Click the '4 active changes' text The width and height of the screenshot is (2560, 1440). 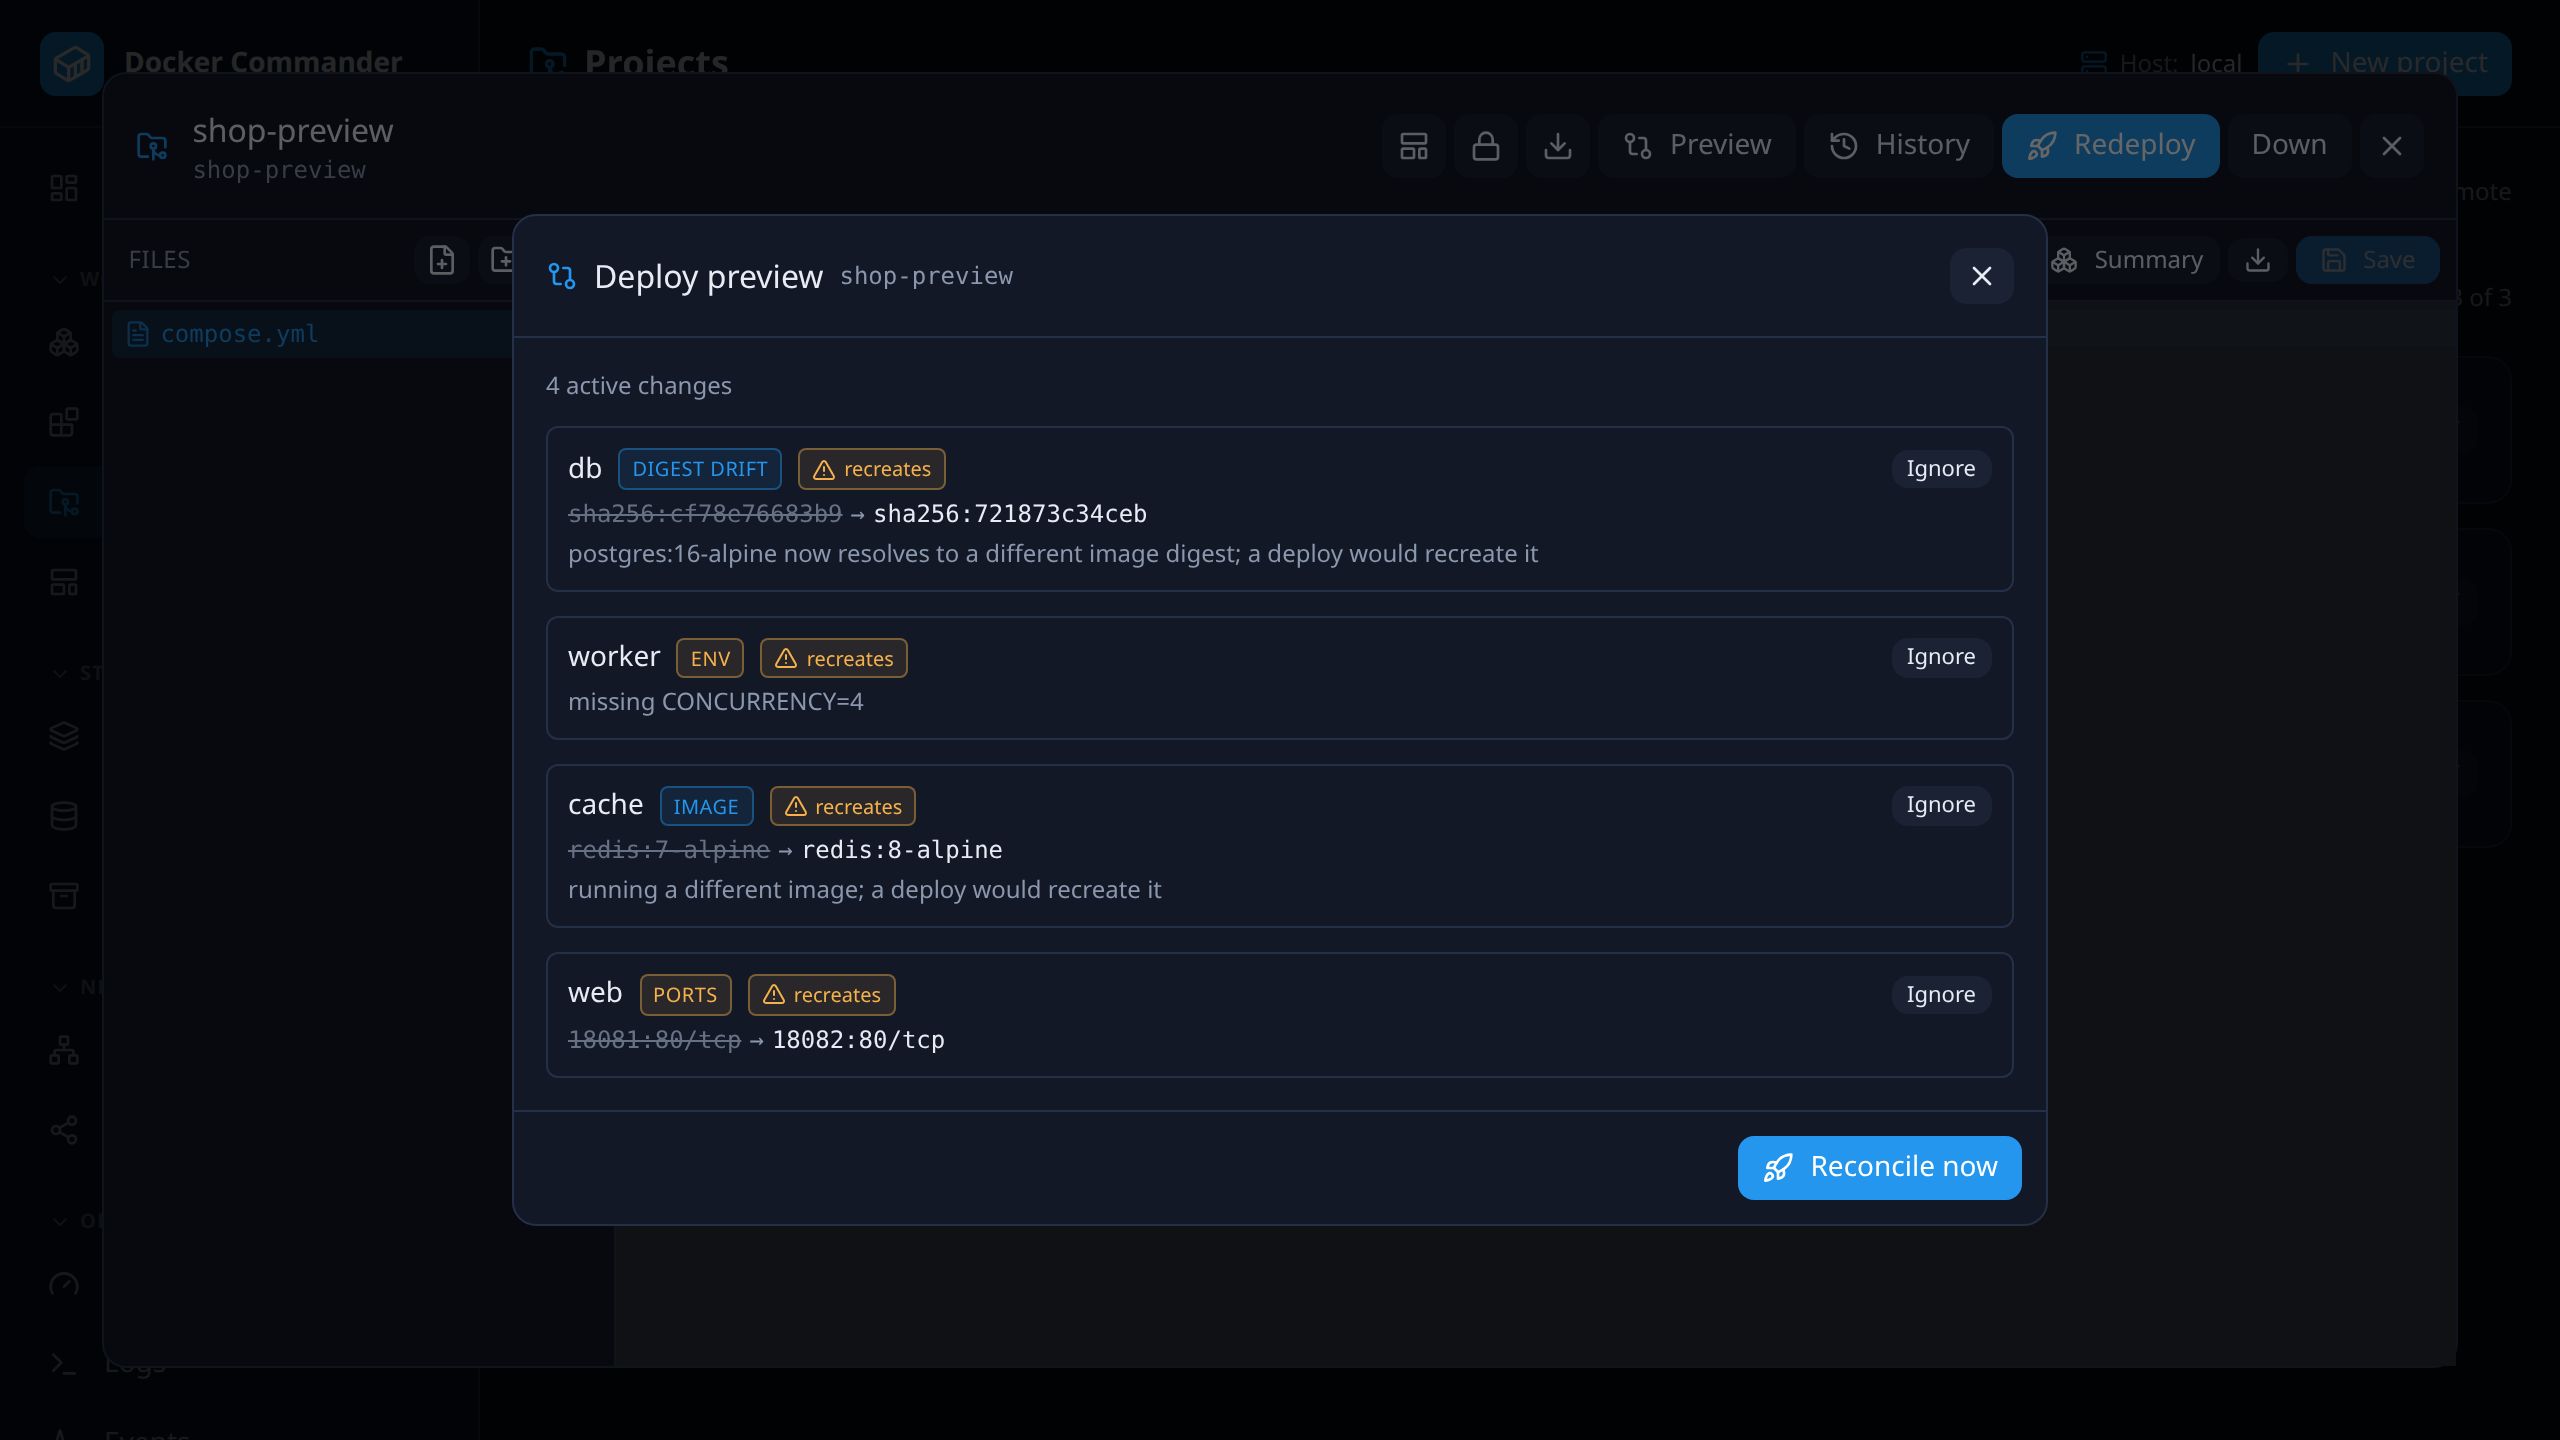coord(638,386)
